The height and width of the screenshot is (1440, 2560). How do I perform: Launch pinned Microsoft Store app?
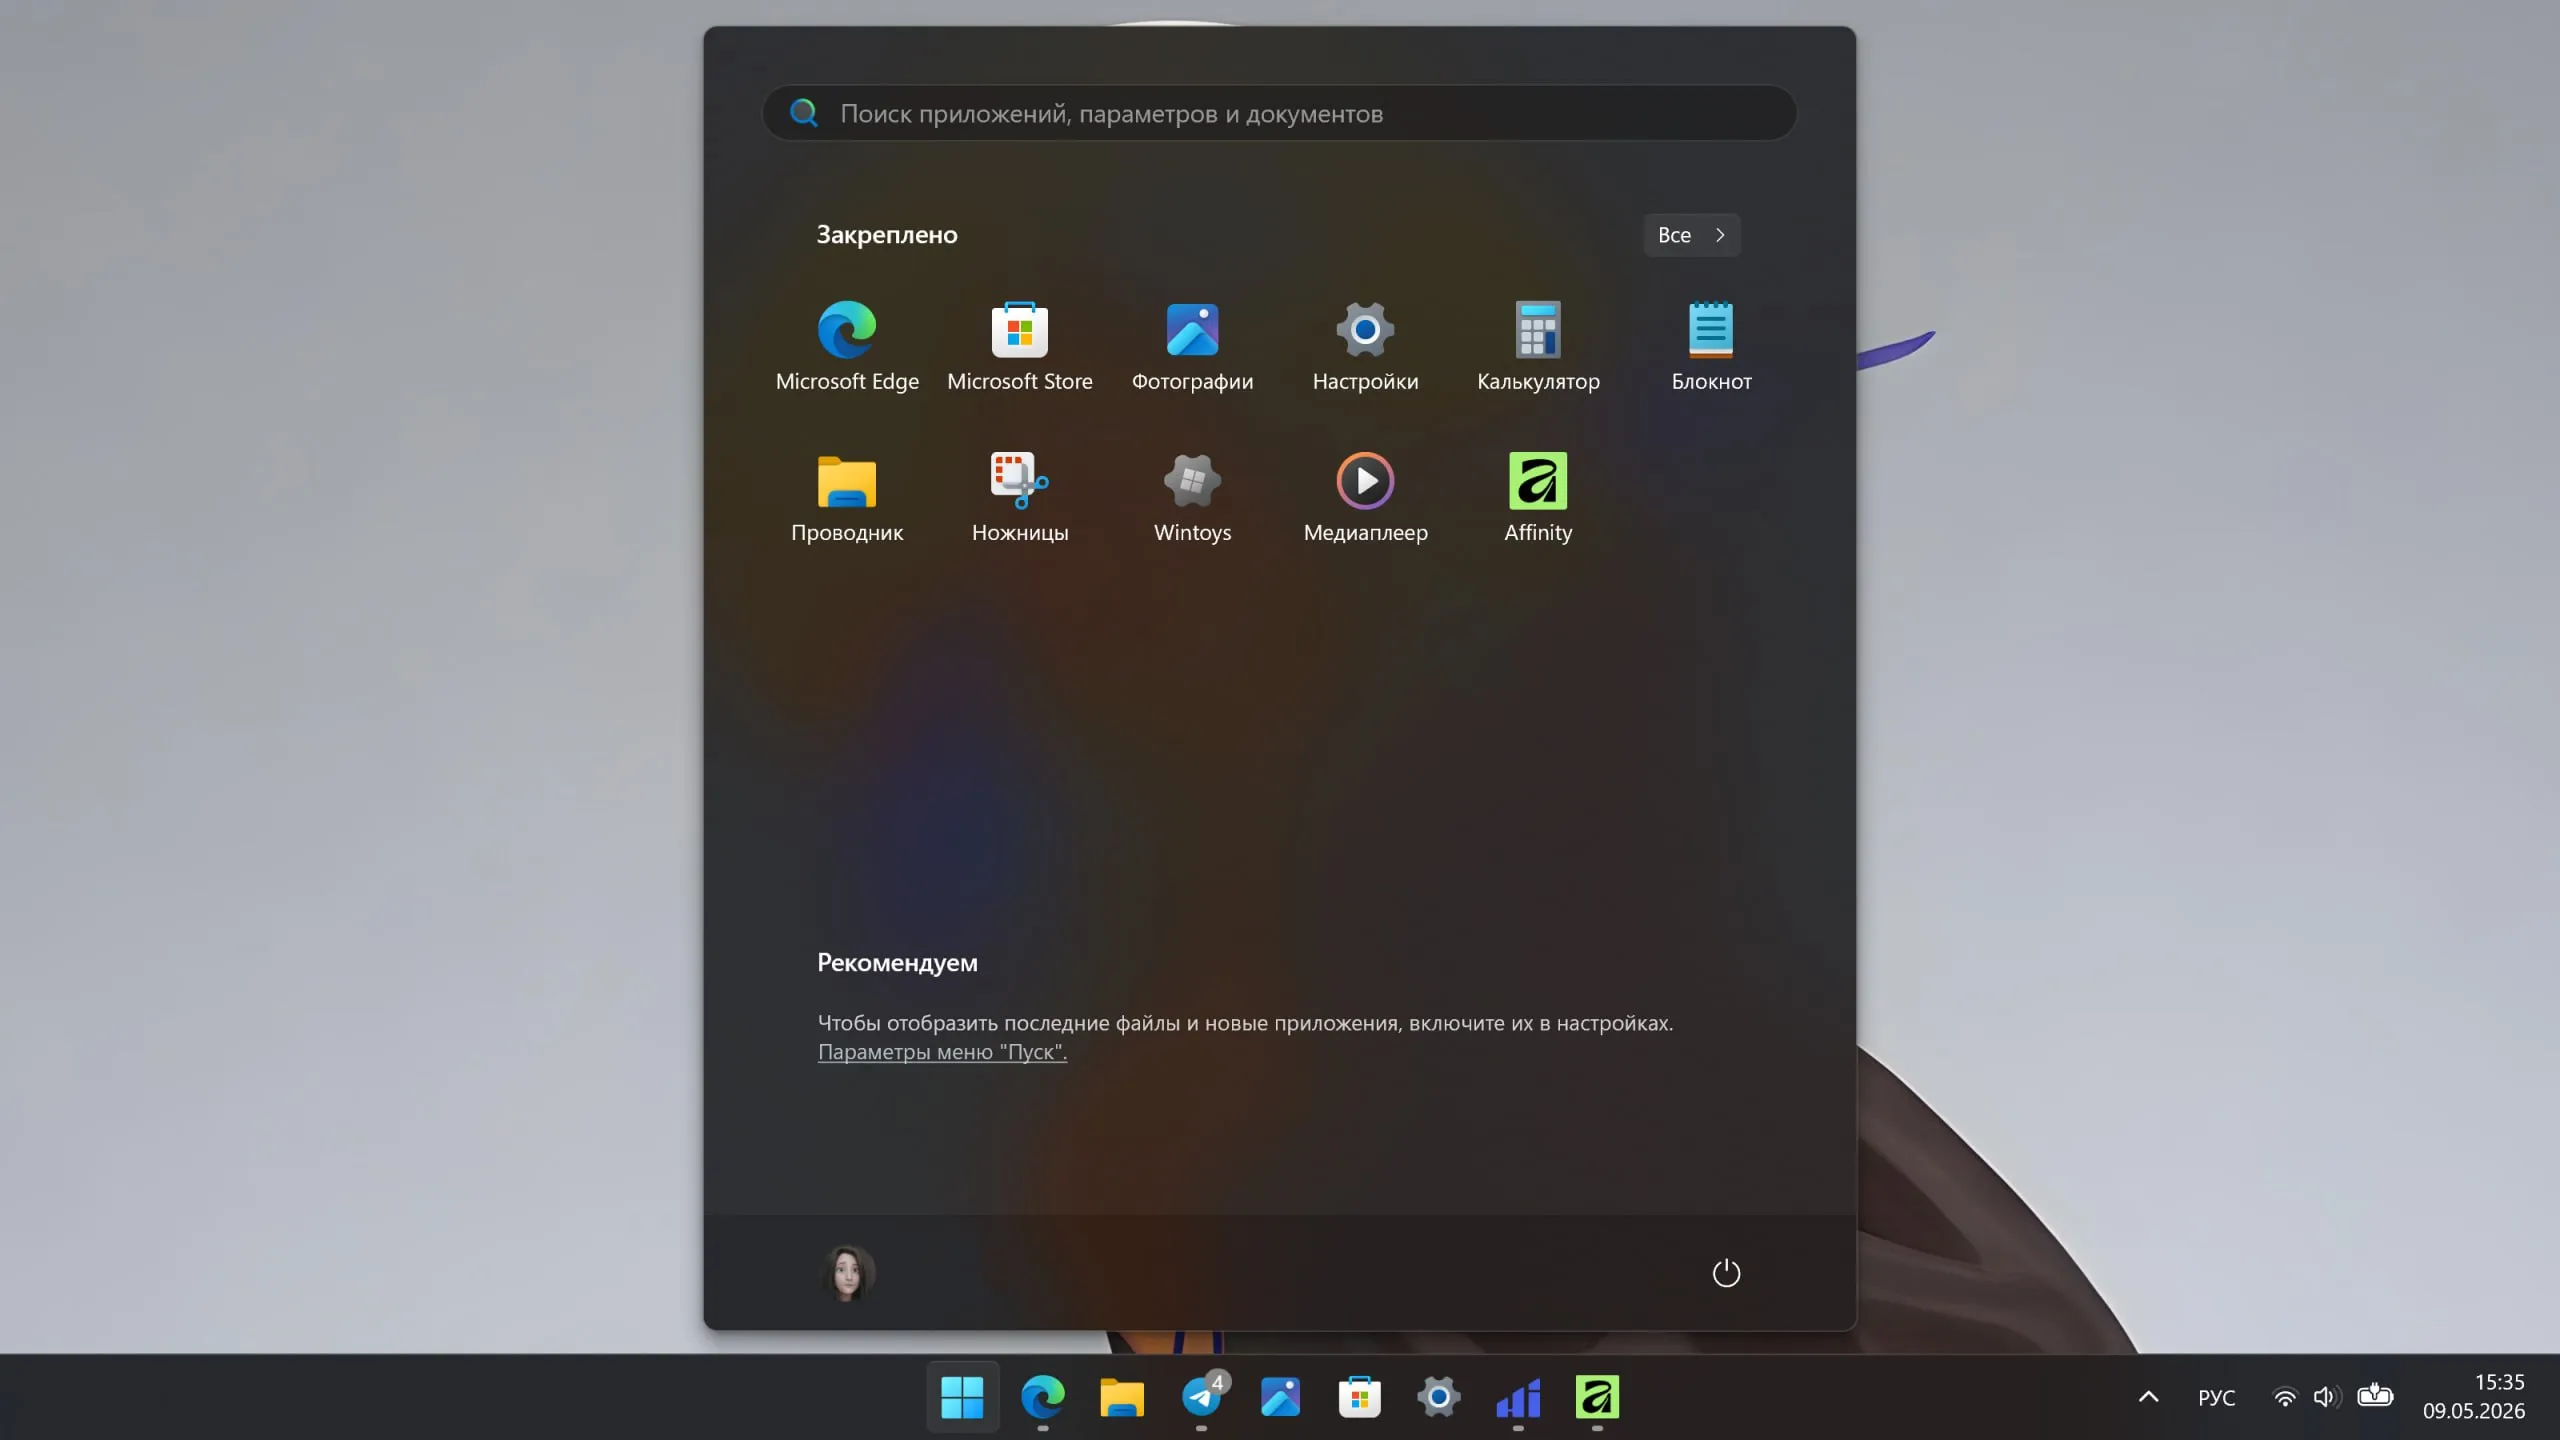tap(1019, 346)
